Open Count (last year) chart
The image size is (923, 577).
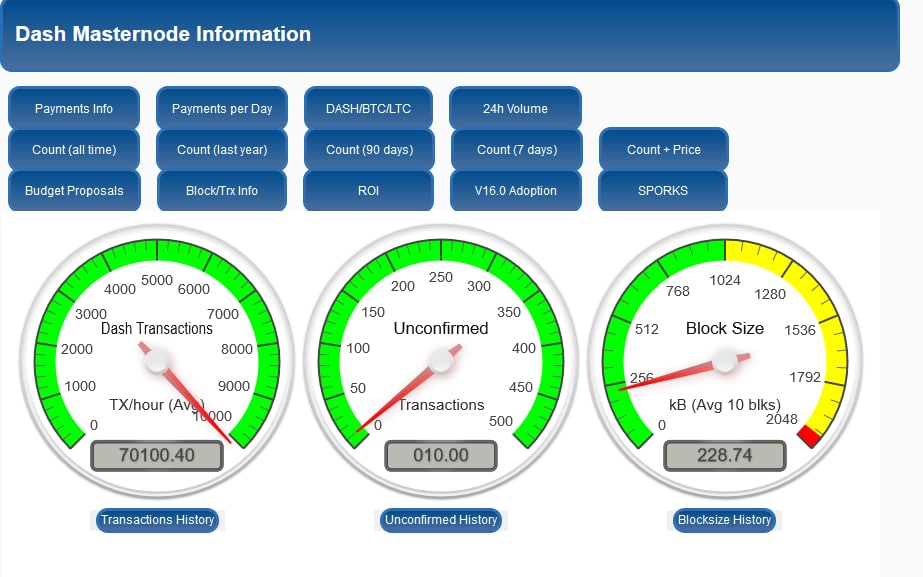pyautogui.click(x=222, y=150)
